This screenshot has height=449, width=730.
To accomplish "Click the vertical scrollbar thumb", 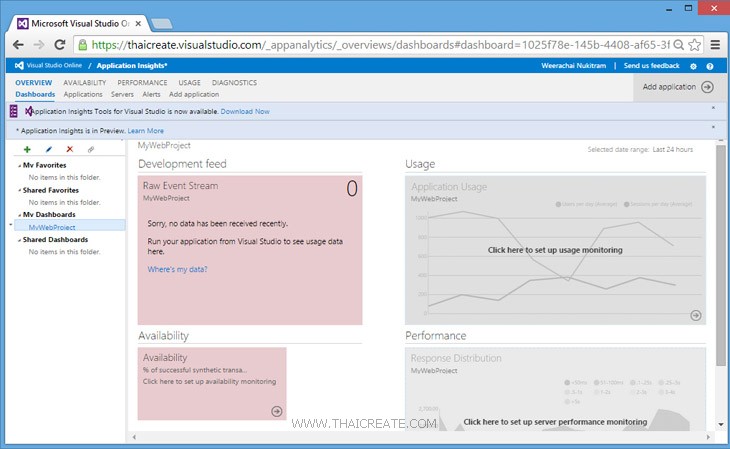I will coord(721,255).
